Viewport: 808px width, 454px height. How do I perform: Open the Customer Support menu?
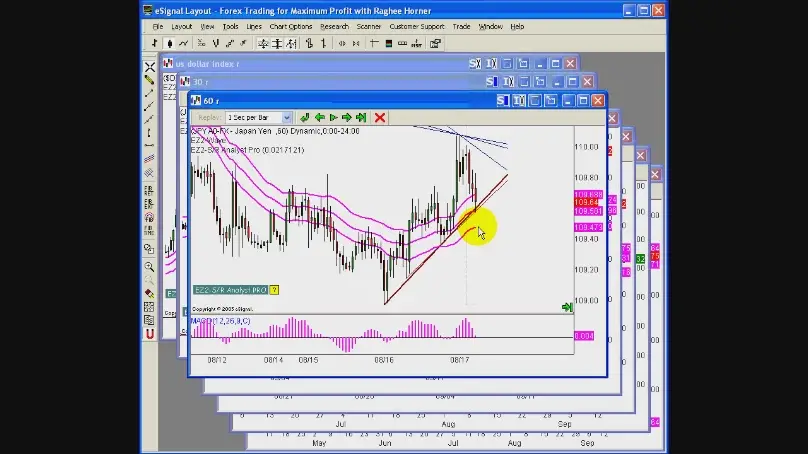(x=417, y=26)
